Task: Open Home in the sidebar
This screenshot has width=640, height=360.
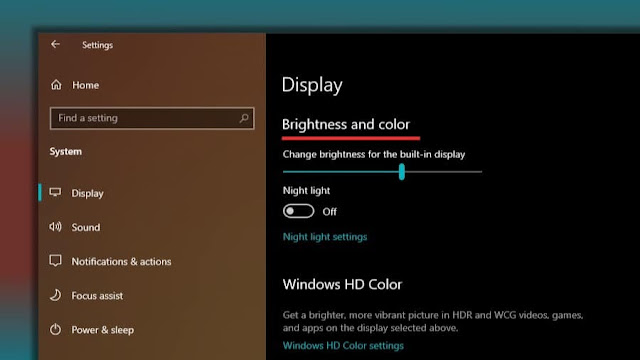Action: (85, 85)
